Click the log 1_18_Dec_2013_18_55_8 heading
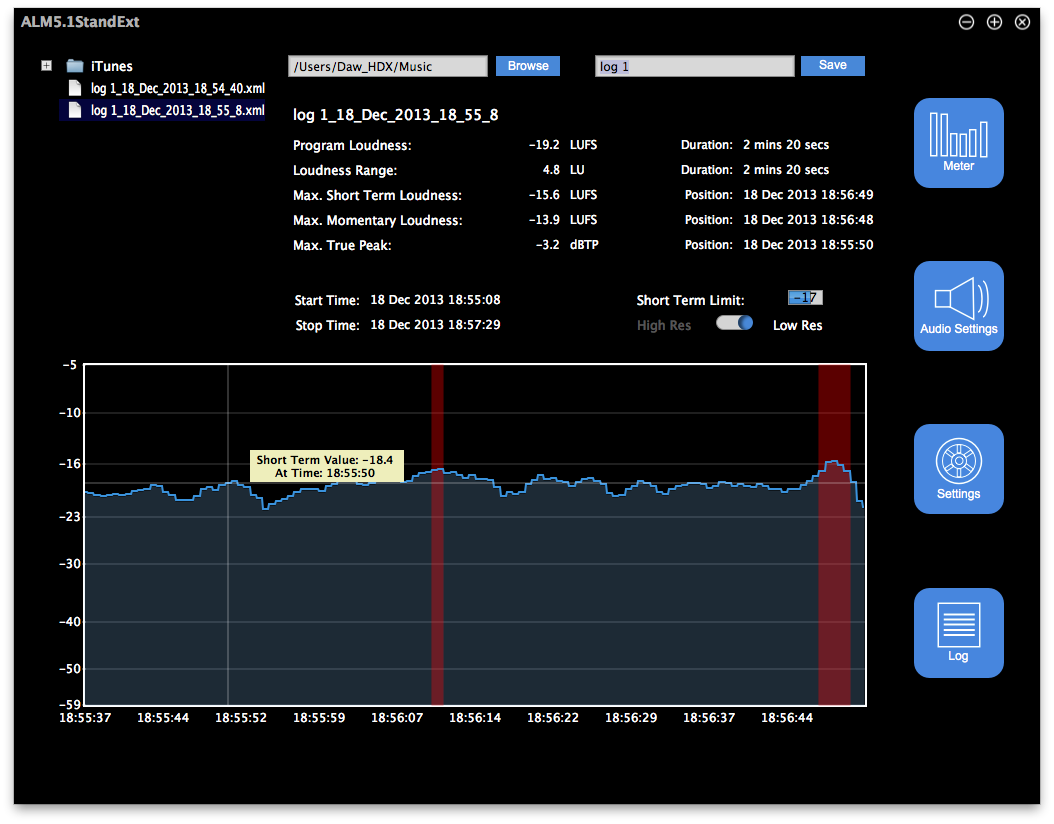Image resolution: width=1054 pixels, height=824 pixels. click(395, 115)
